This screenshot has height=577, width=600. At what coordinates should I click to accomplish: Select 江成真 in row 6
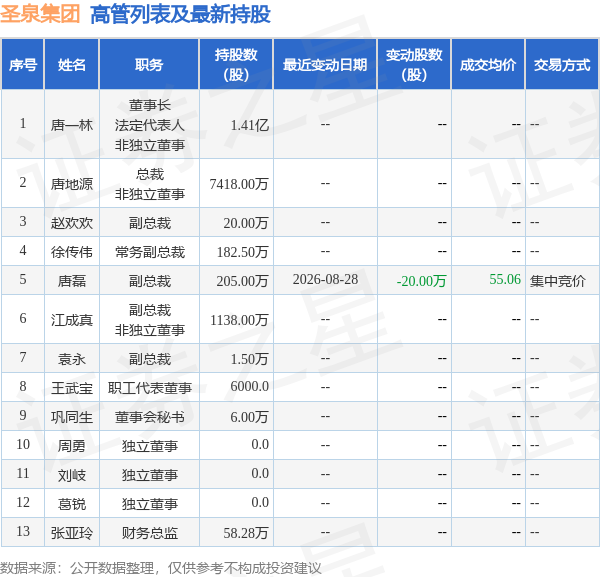(72, 320)
